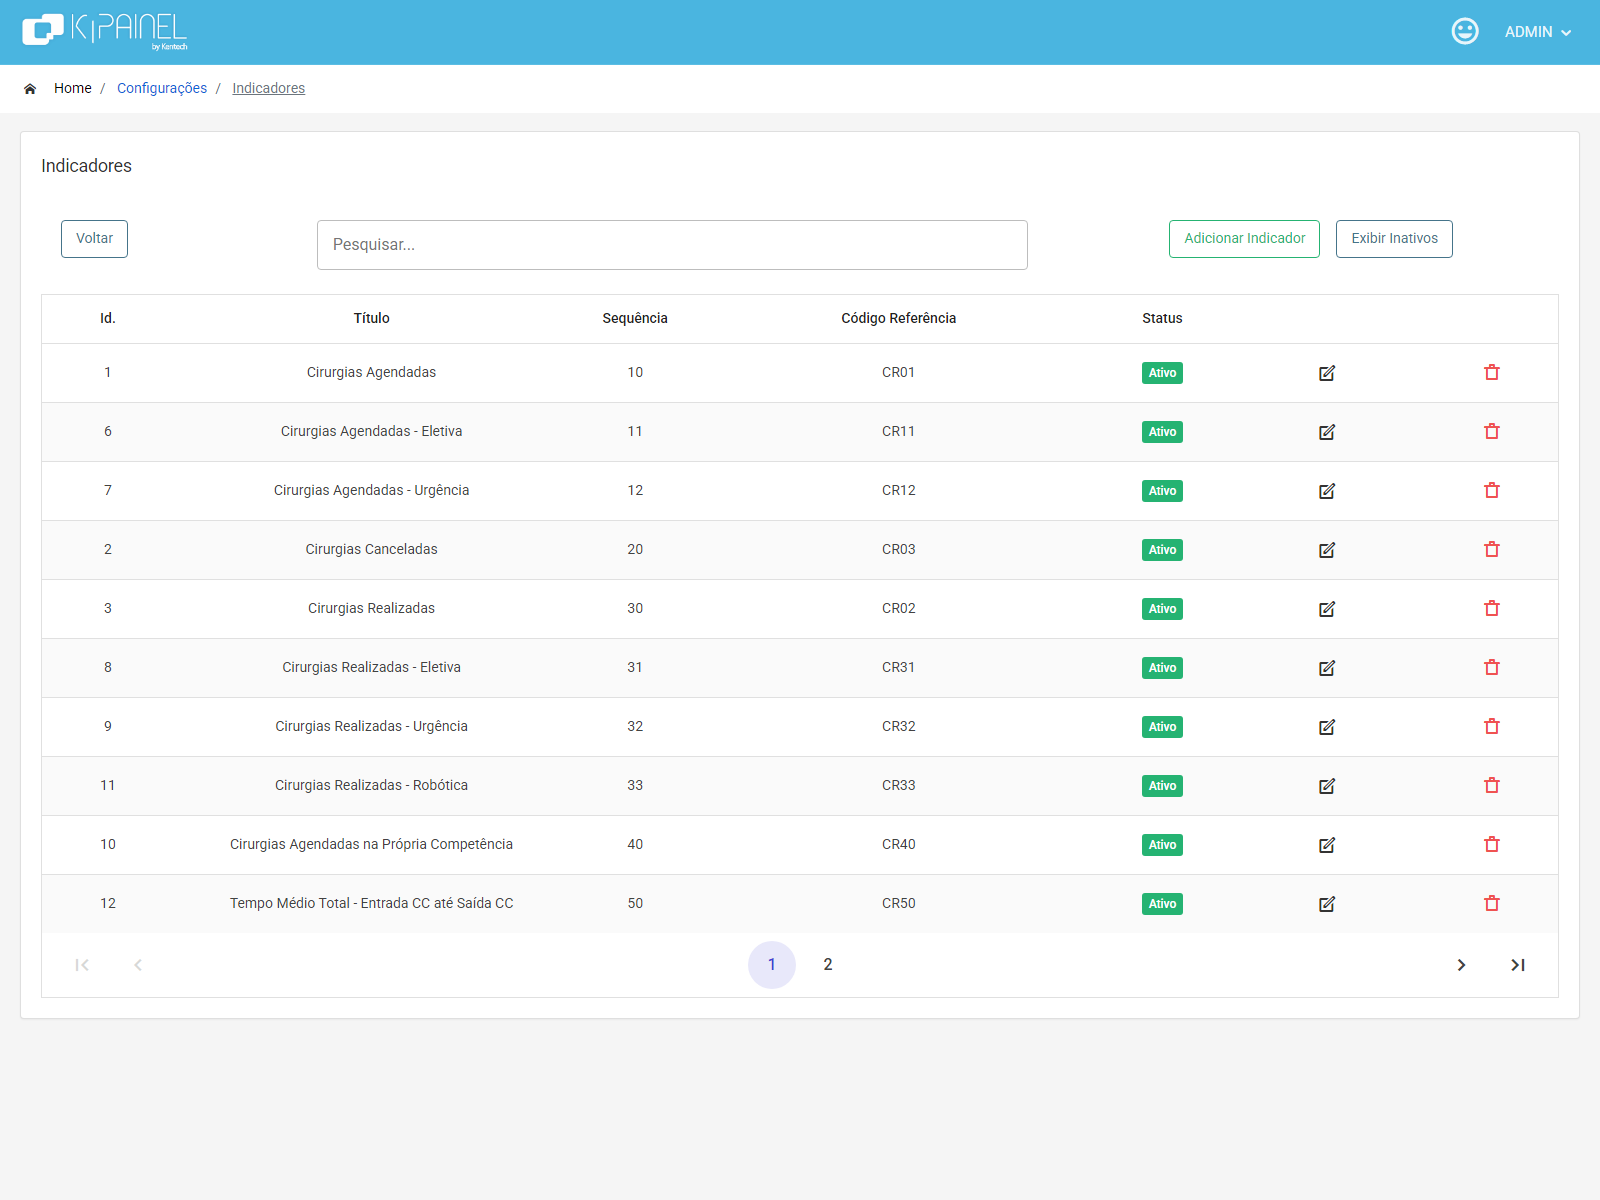Sort by Título column header
Image resolution: width=1600 pixels, height=1200 pixels.
(371, 318)
